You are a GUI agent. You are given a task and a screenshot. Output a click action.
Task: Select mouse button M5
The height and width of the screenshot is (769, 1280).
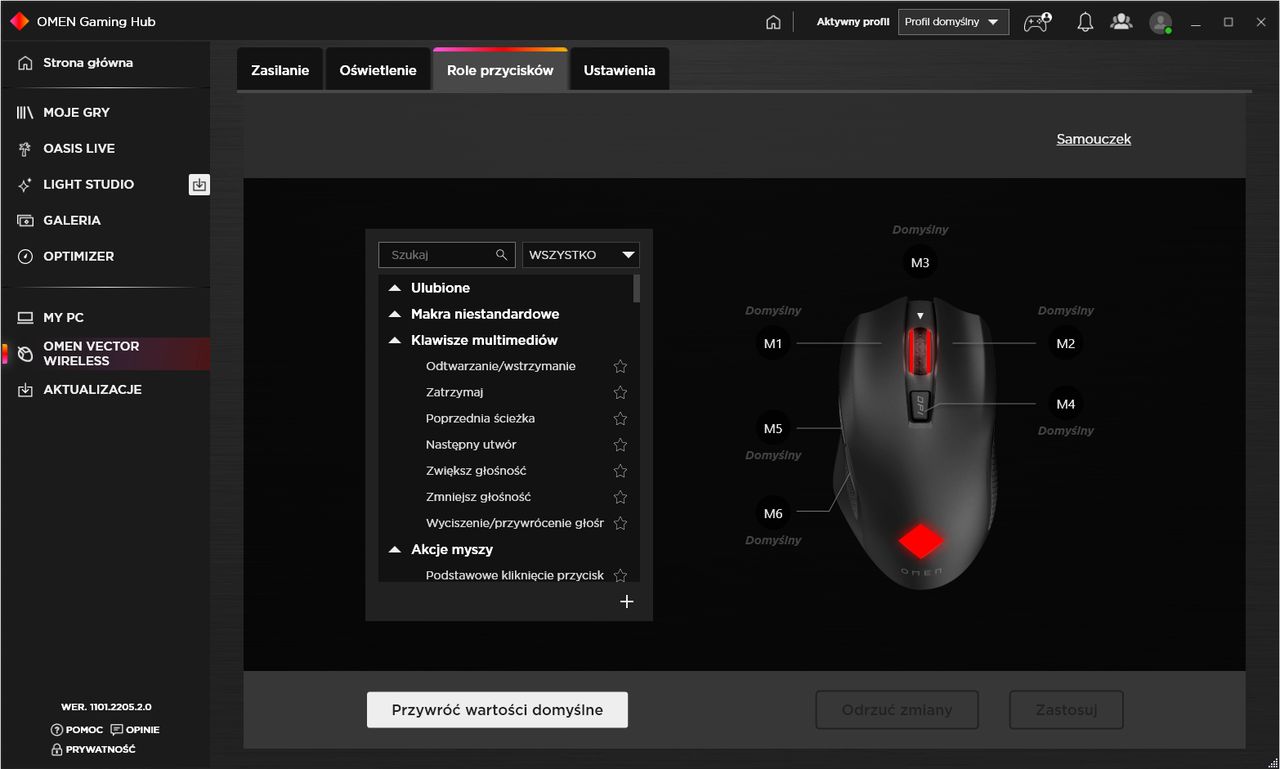pos(773,428)
